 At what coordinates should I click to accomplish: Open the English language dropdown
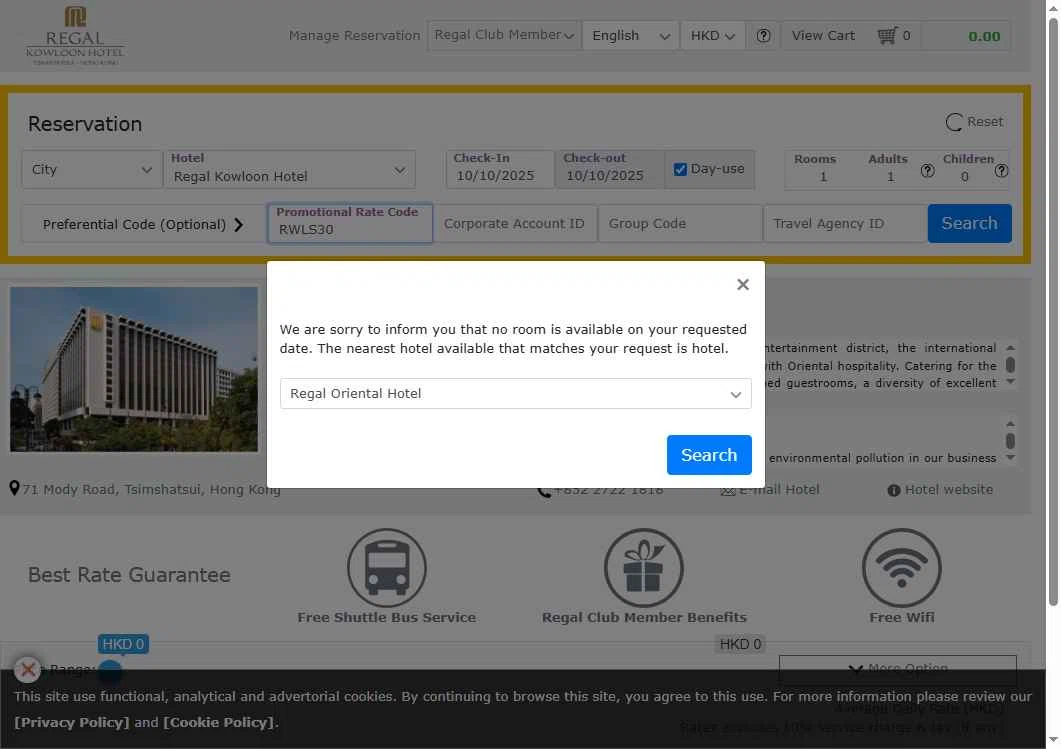[x=631, y=36]
